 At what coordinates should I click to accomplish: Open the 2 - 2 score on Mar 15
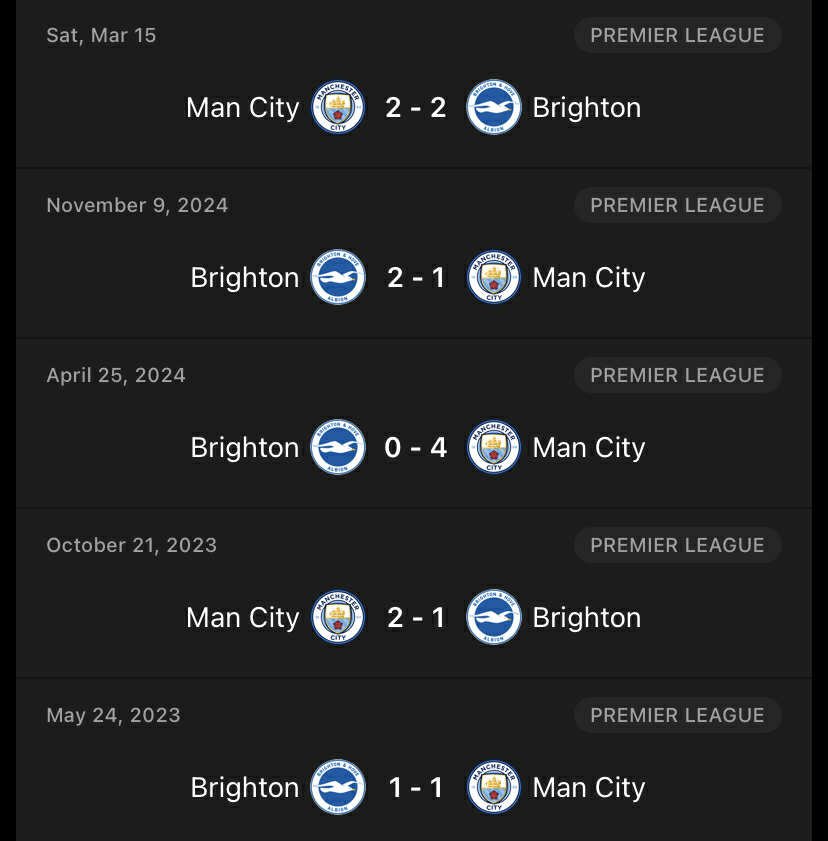click(x=416, y=108)
